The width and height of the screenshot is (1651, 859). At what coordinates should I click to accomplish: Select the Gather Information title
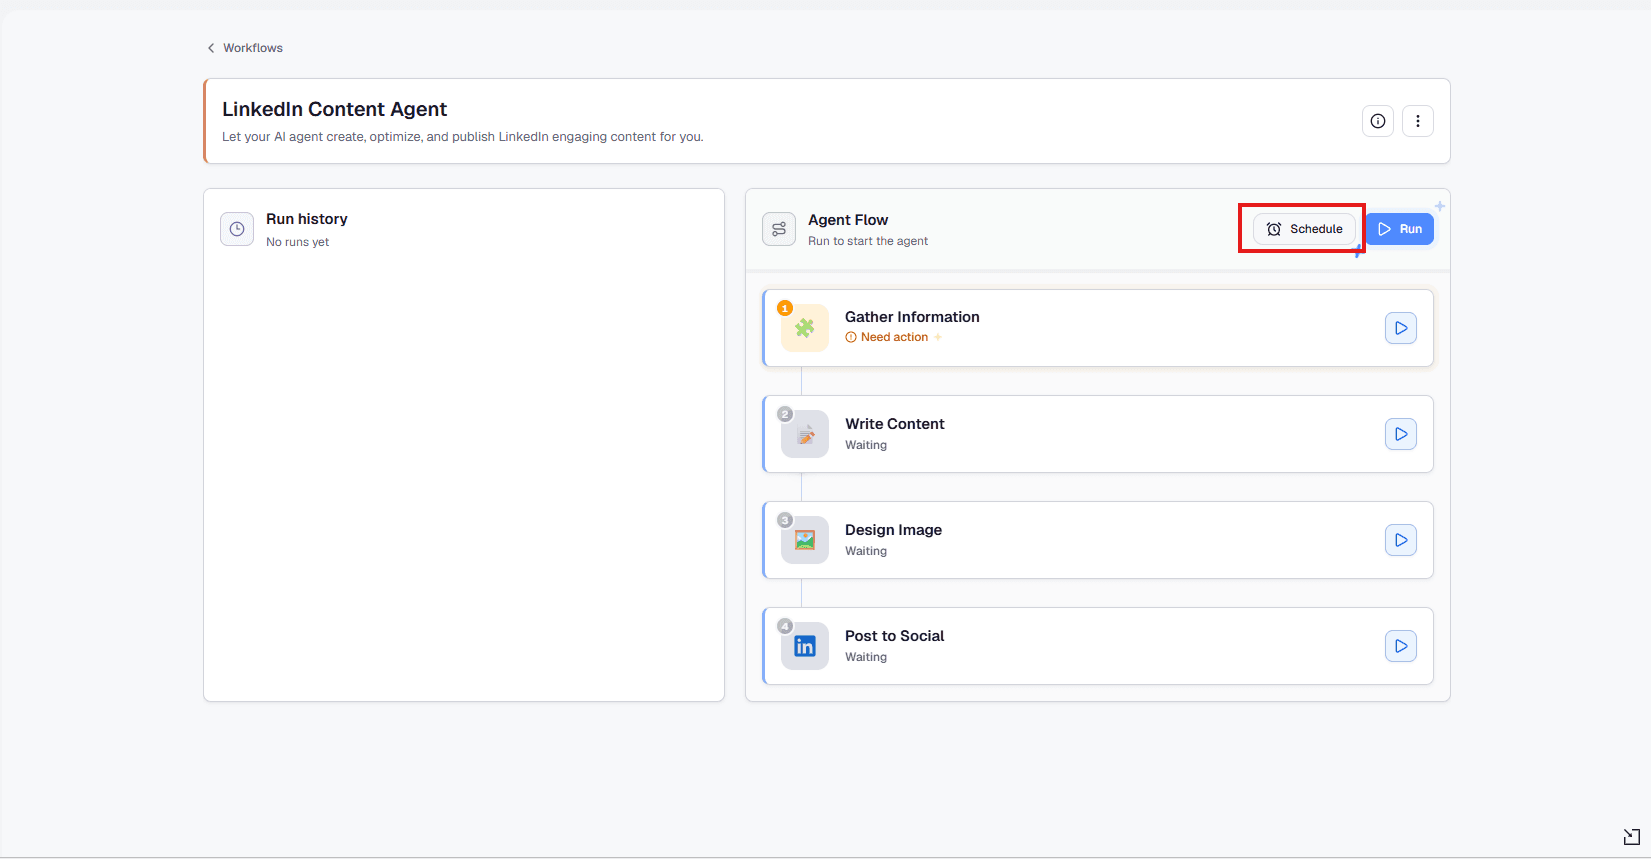(912, 317)
